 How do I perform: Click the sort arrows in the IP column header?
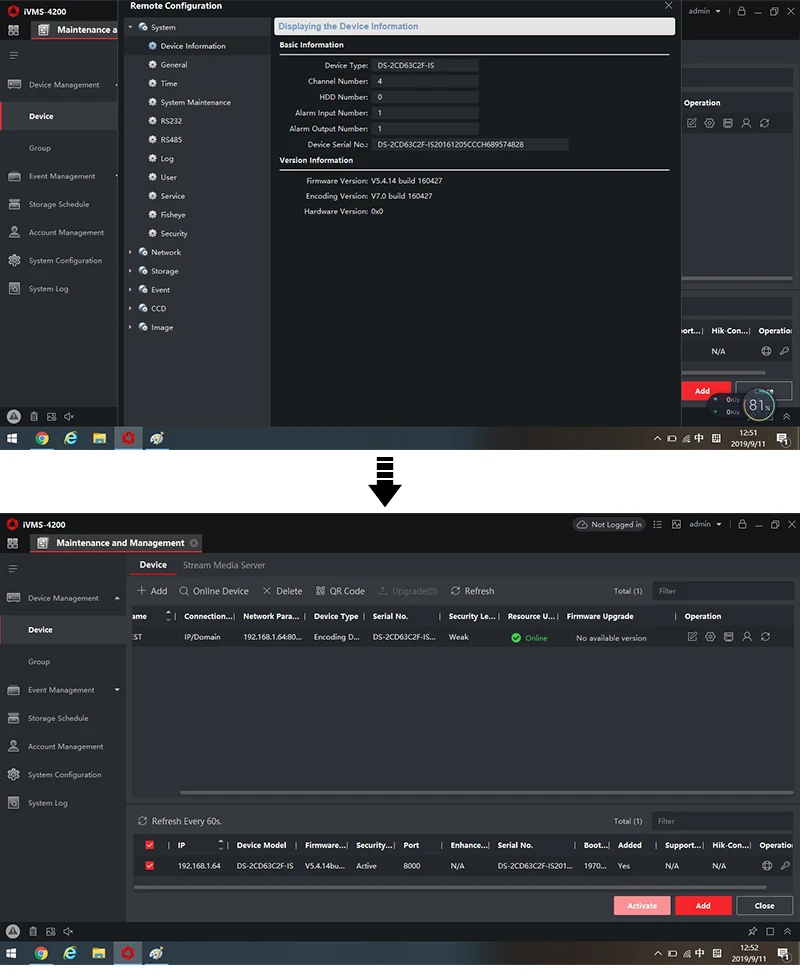pos(220,845)
